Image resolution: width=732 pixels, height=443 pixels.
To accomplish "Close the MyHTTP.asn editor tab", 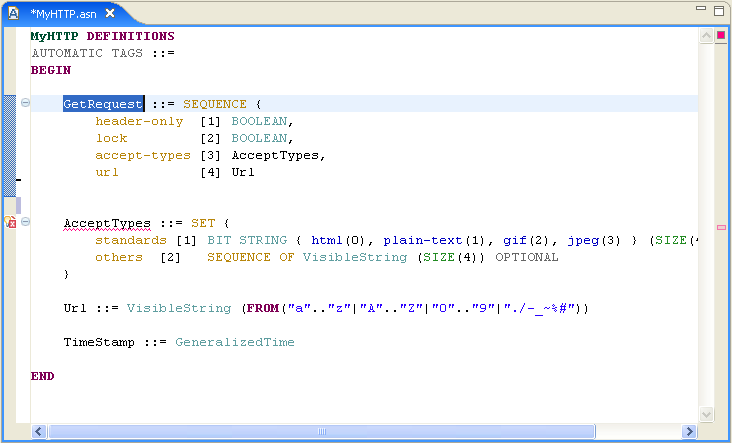I will pos(111,13).
